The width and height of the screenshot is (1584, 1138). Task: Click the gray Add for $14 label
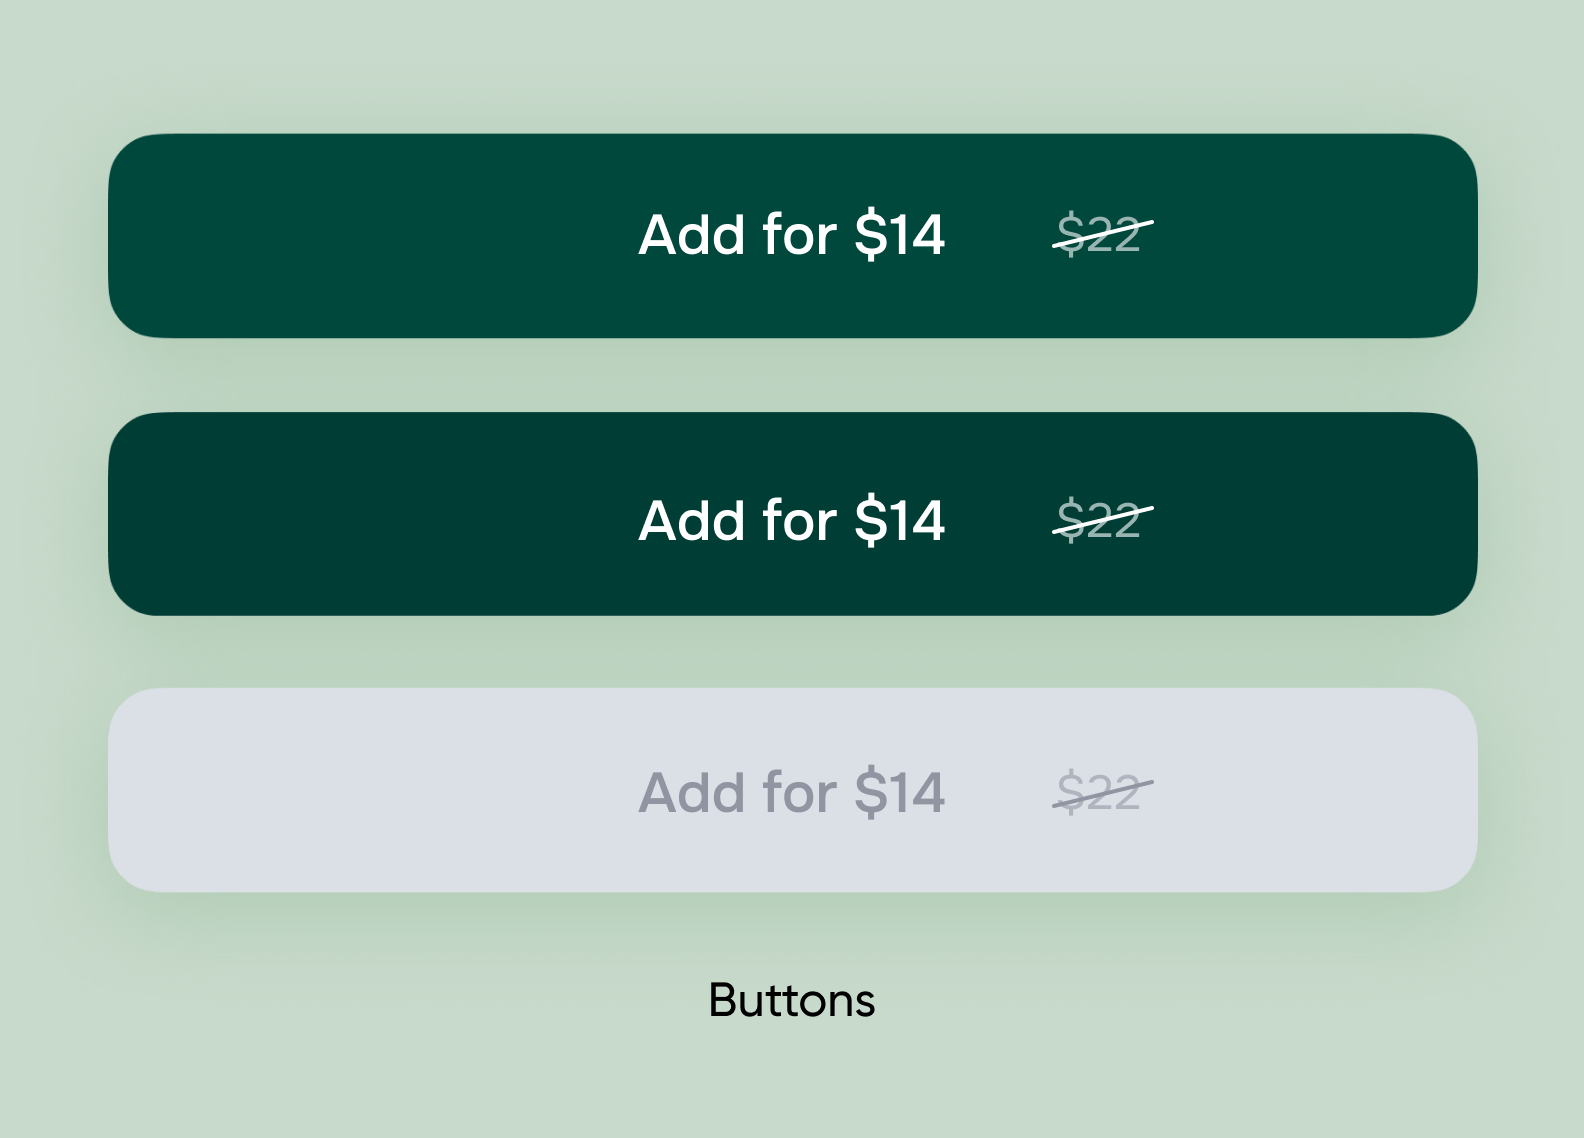pos(792,792)
